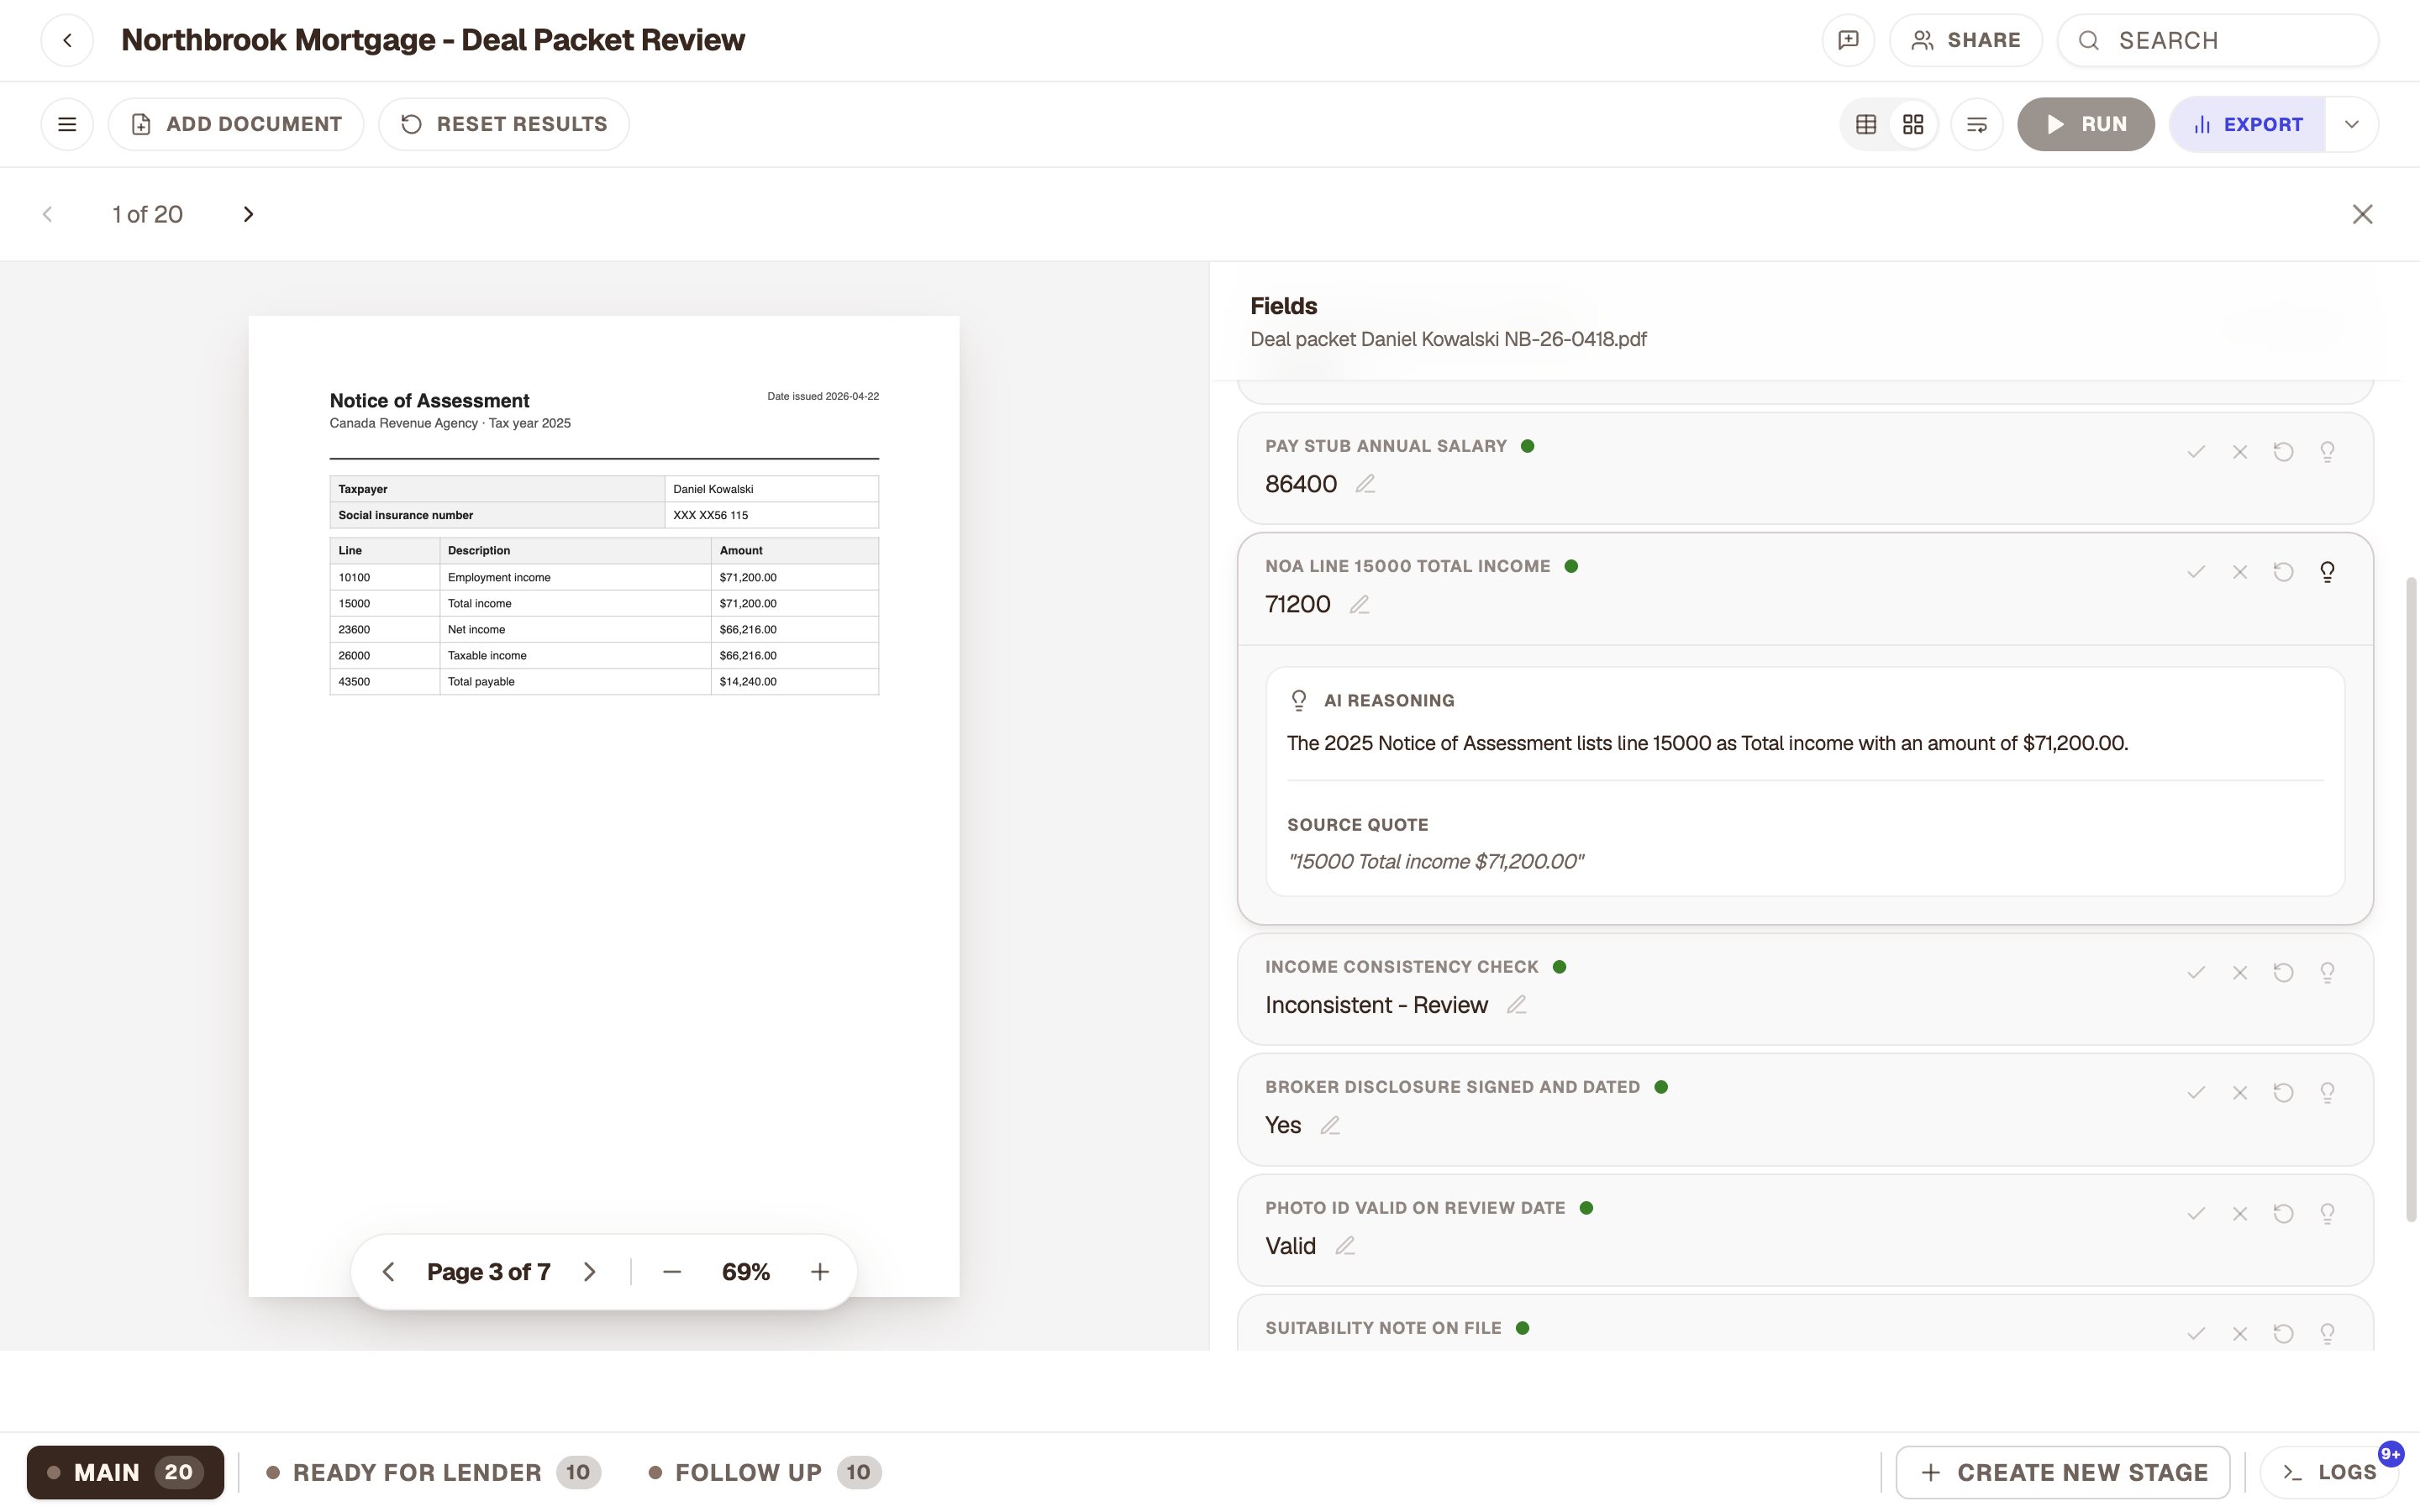This screenshot has height=1512, width=2420.
Task: Focus the Search input field
Action: click(2217, 40)
